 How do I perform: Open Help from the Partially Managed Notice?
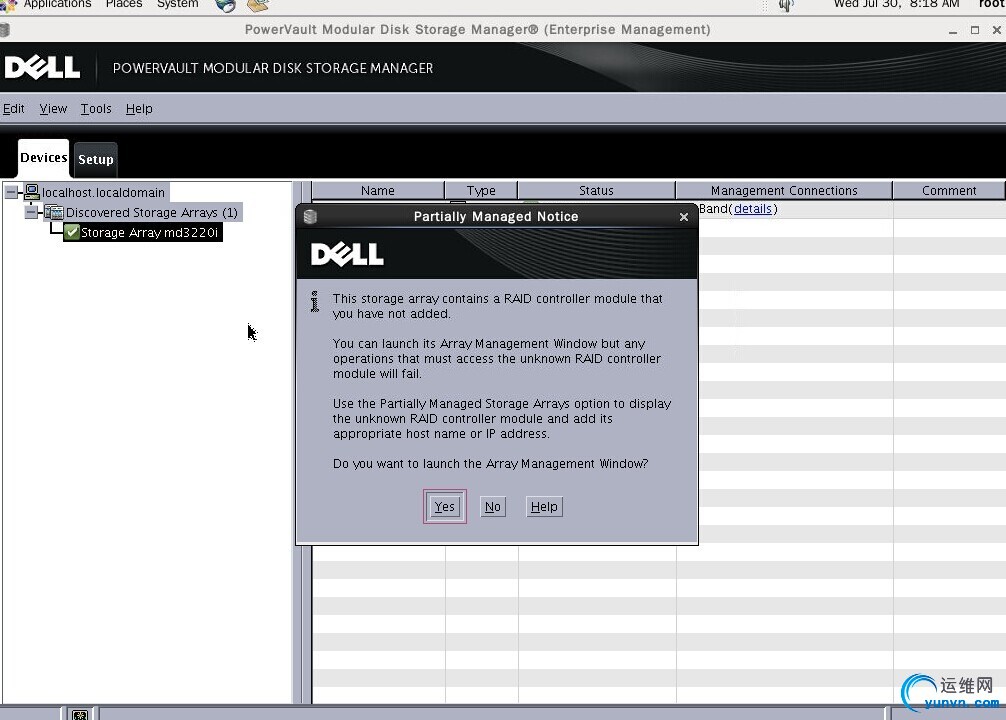pyautogui.click(x=544, y=506)
